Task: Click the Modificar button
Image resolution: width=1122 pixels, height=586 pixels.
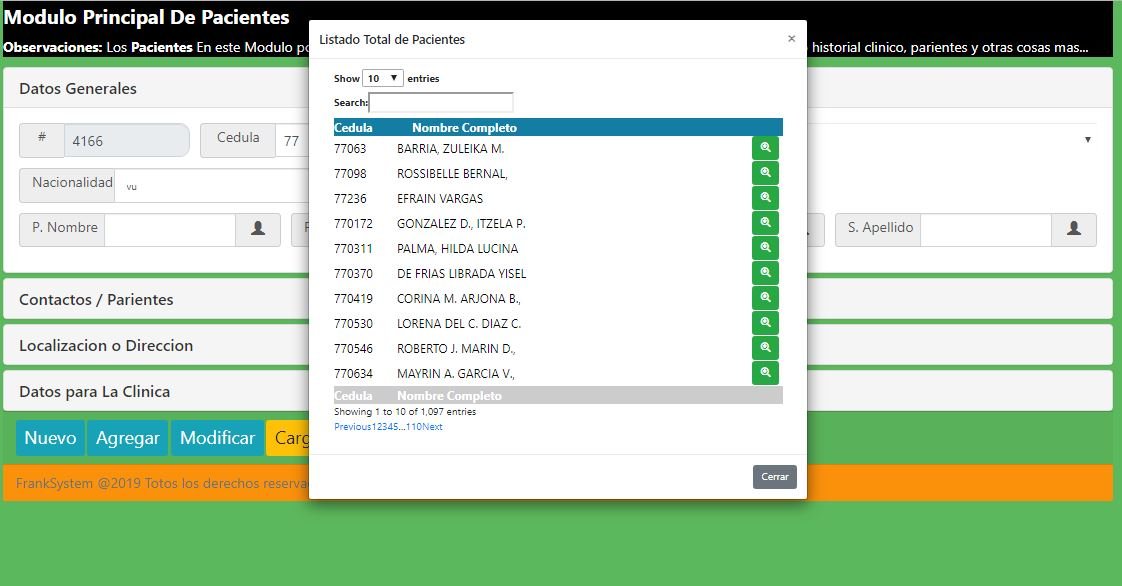Action: (x=217, y=438)
